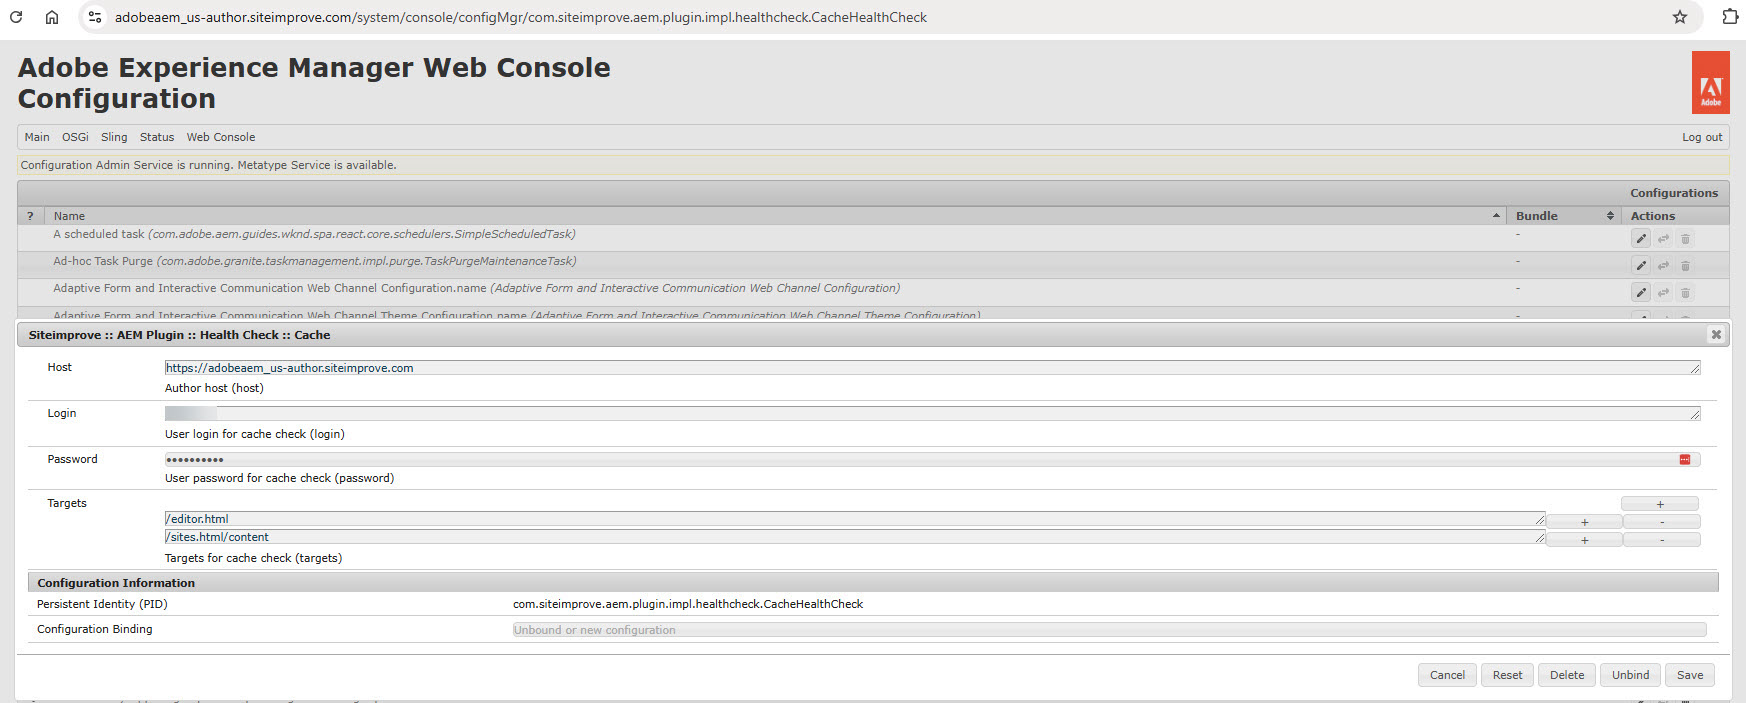Remove '/sites.html/content' target with '-' button

(x=1662, y=540)
